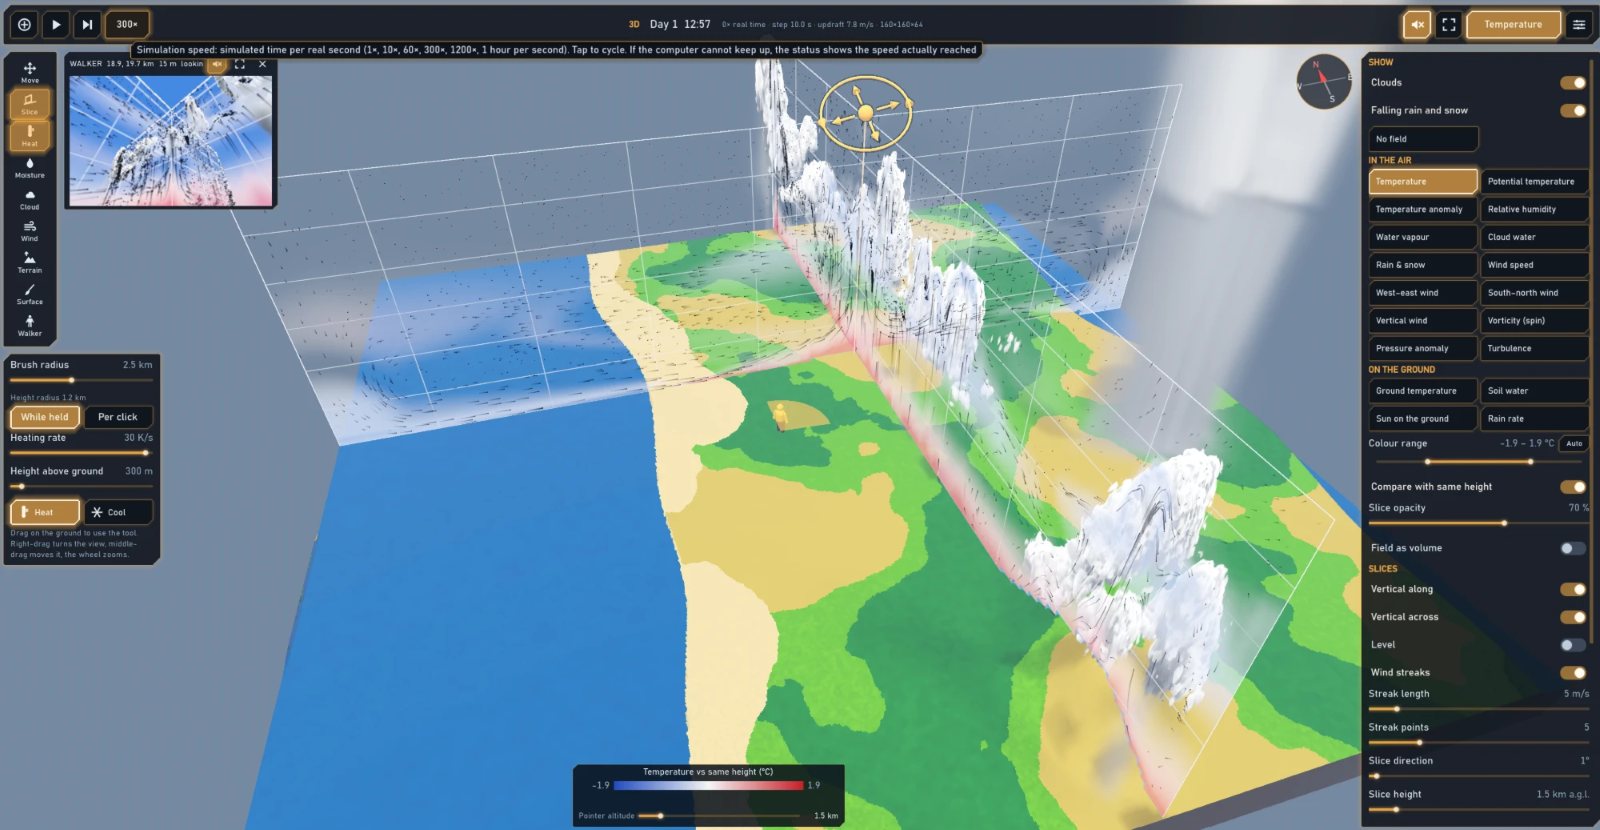Image resolution: width=1600 pixels, height=830 pixels.
Task: Select the Wind speed field
Action: tap(1534, 265)
